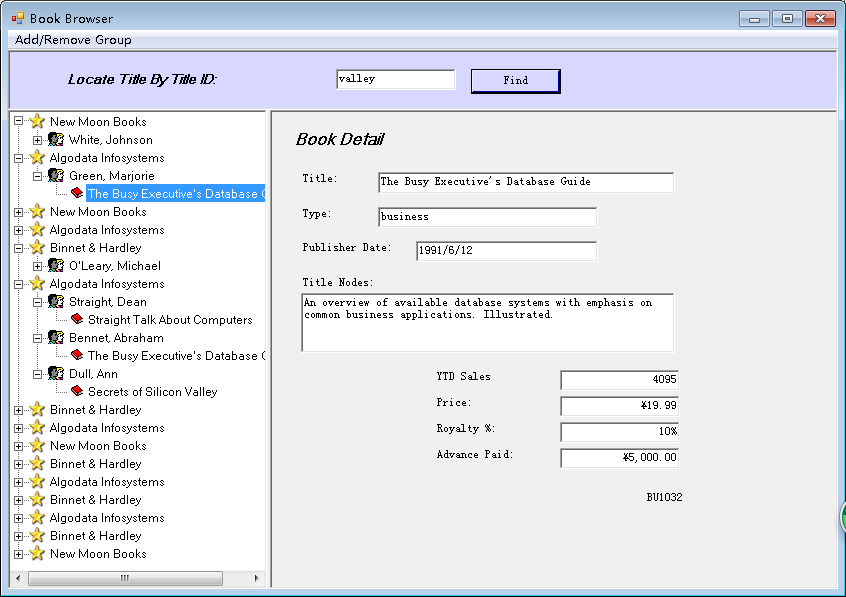Click Royalty % field showing 10%
The height and width of the screenshot is (597, 846).
point(619,432)
